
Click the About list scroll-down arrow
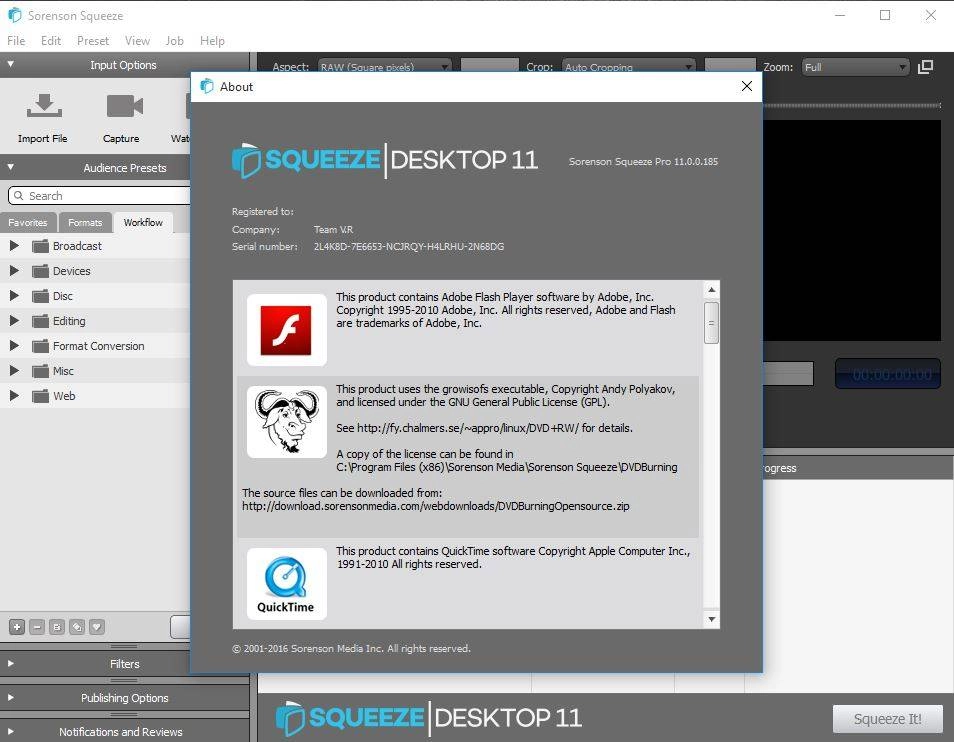[711, 619]
